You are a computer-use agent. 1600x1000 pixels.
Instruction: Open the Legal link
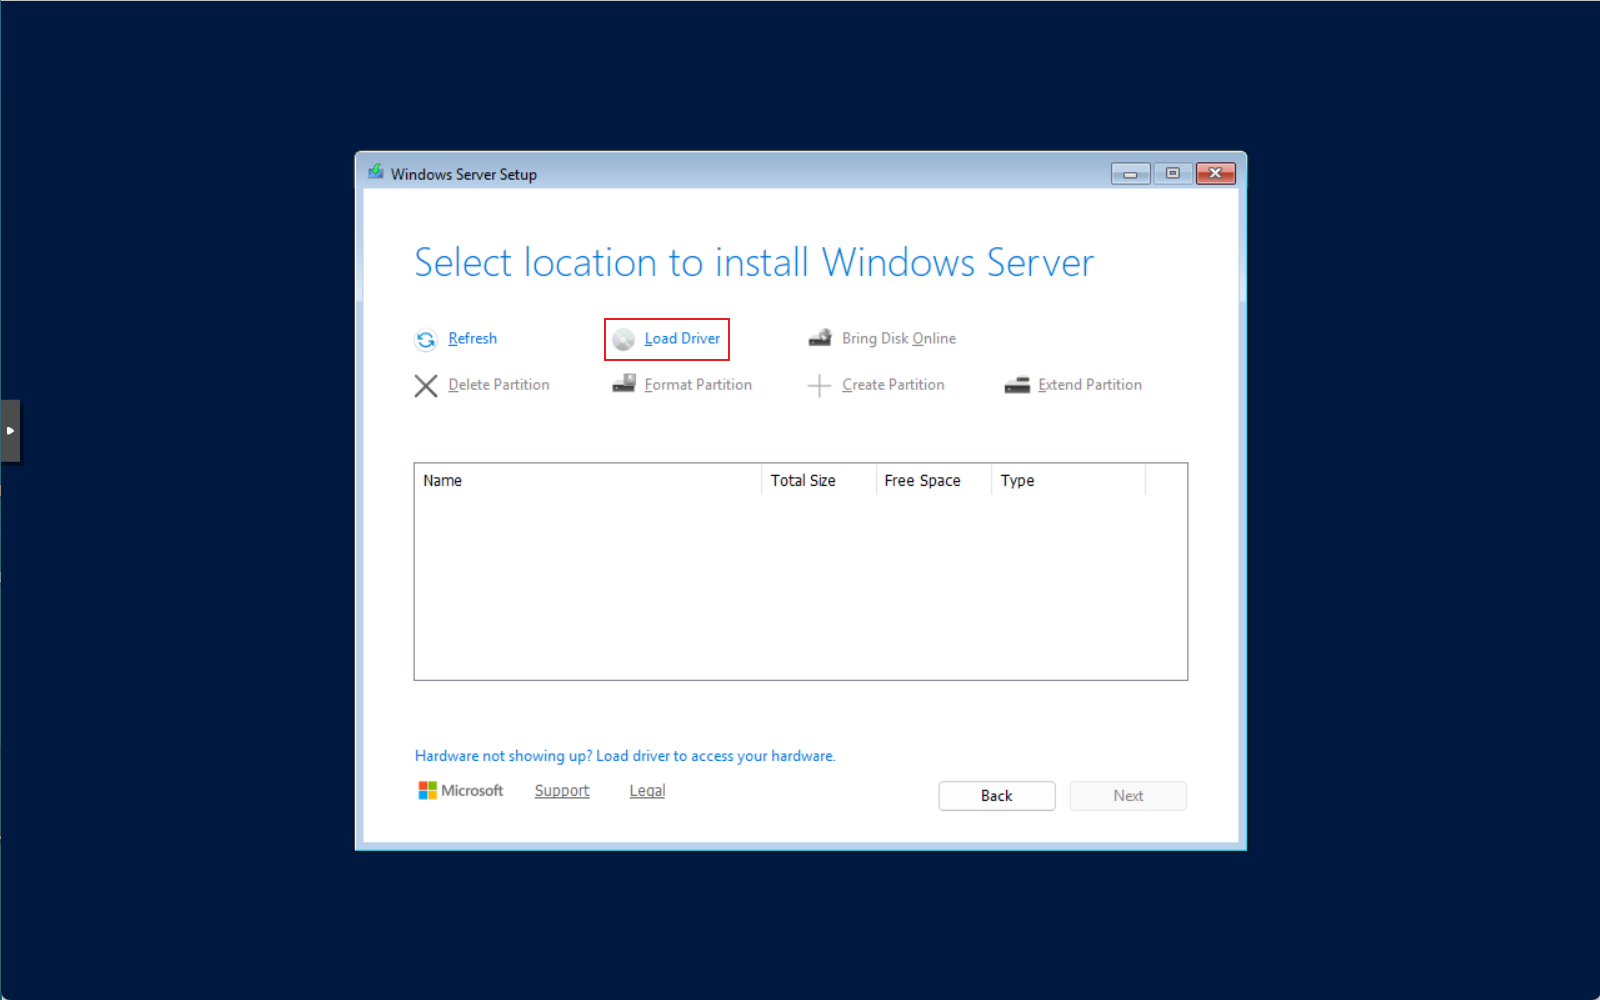pos(647,791)
